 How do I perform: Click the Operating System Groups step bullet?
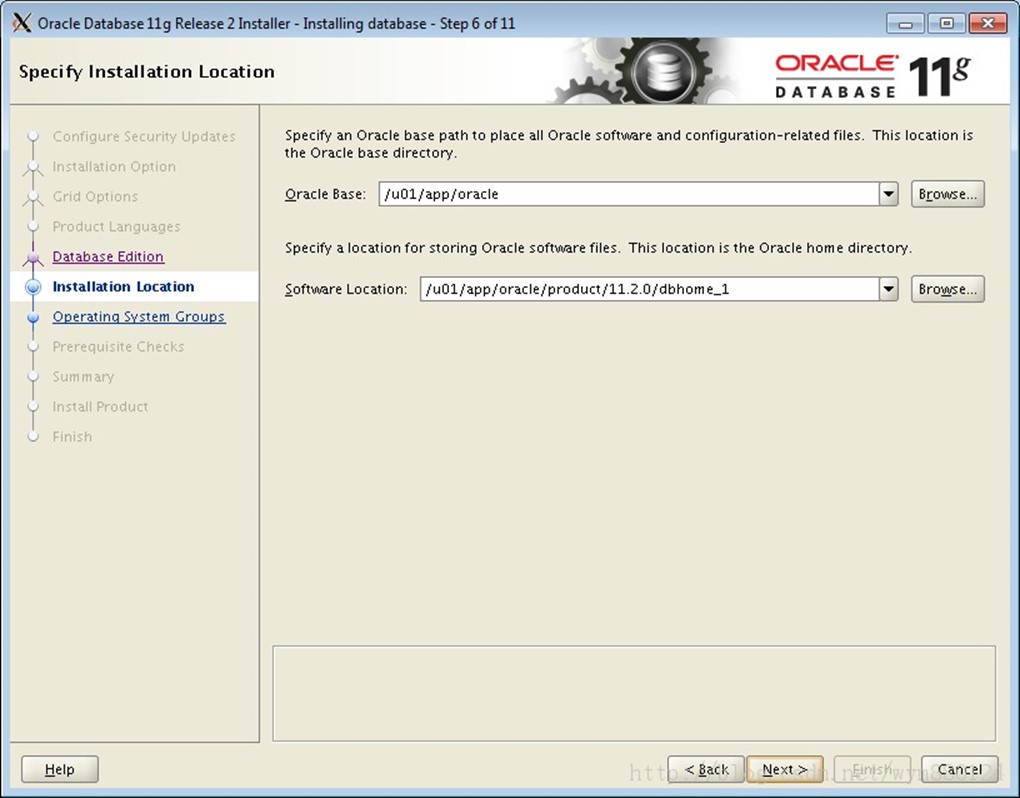click(33, 317)
